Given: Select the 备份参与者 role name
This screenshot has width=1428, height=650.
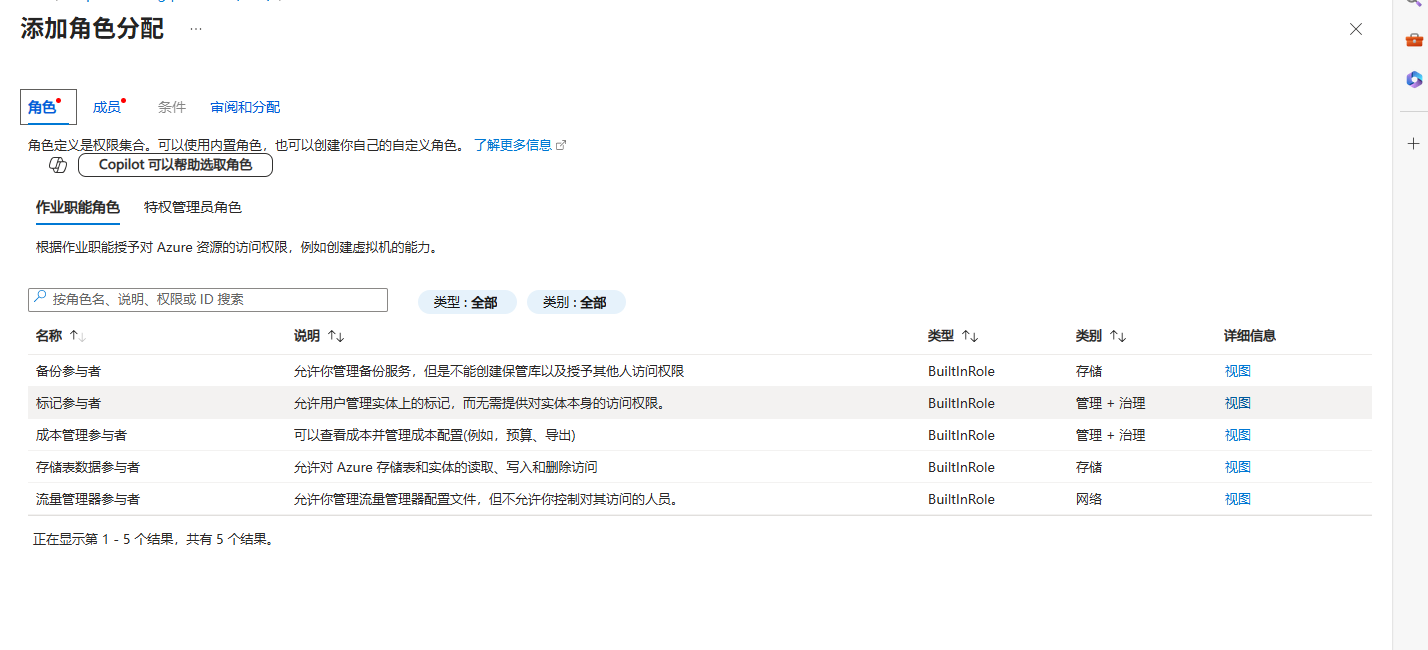Looking at the screenshot, I should (x=68, y=371).
